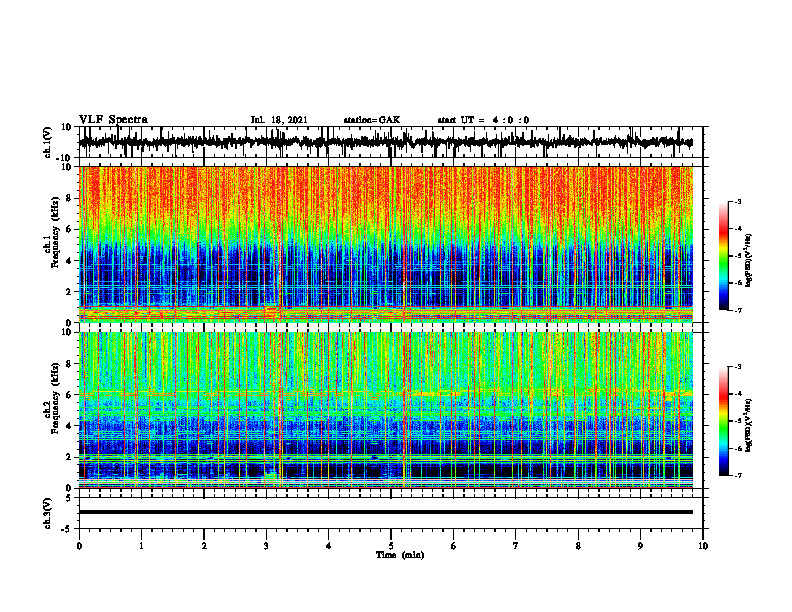Click time axis tick label "10"
Viewport: 792px width, 612px height.
click(x=703, y=546)
